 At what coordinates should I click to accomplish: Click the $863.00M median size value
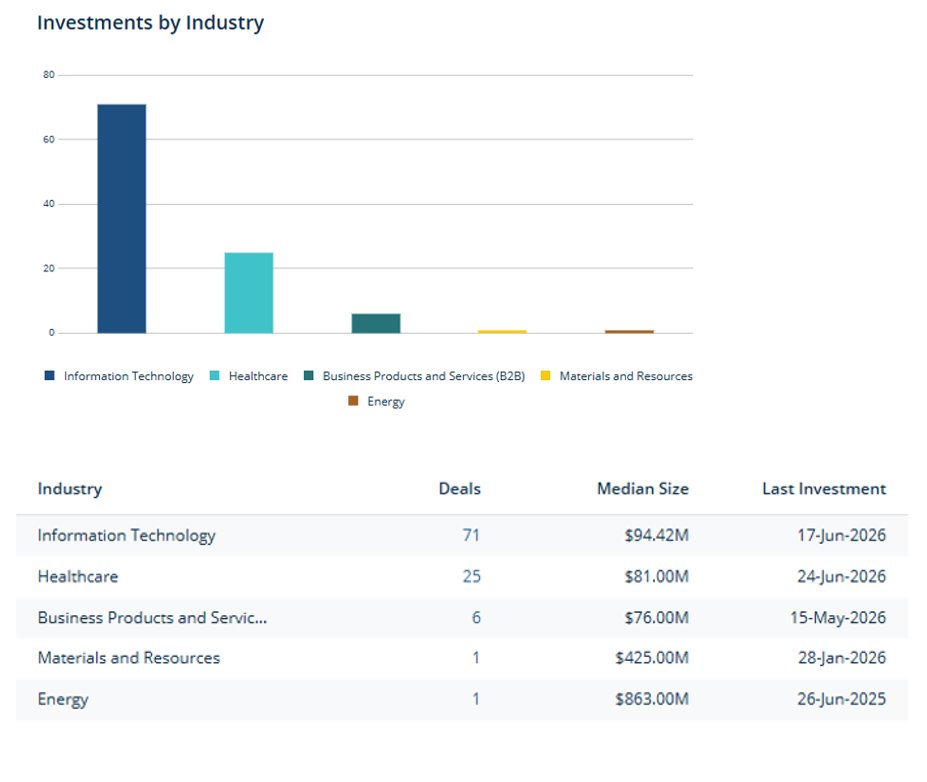[x=652, y=699]
